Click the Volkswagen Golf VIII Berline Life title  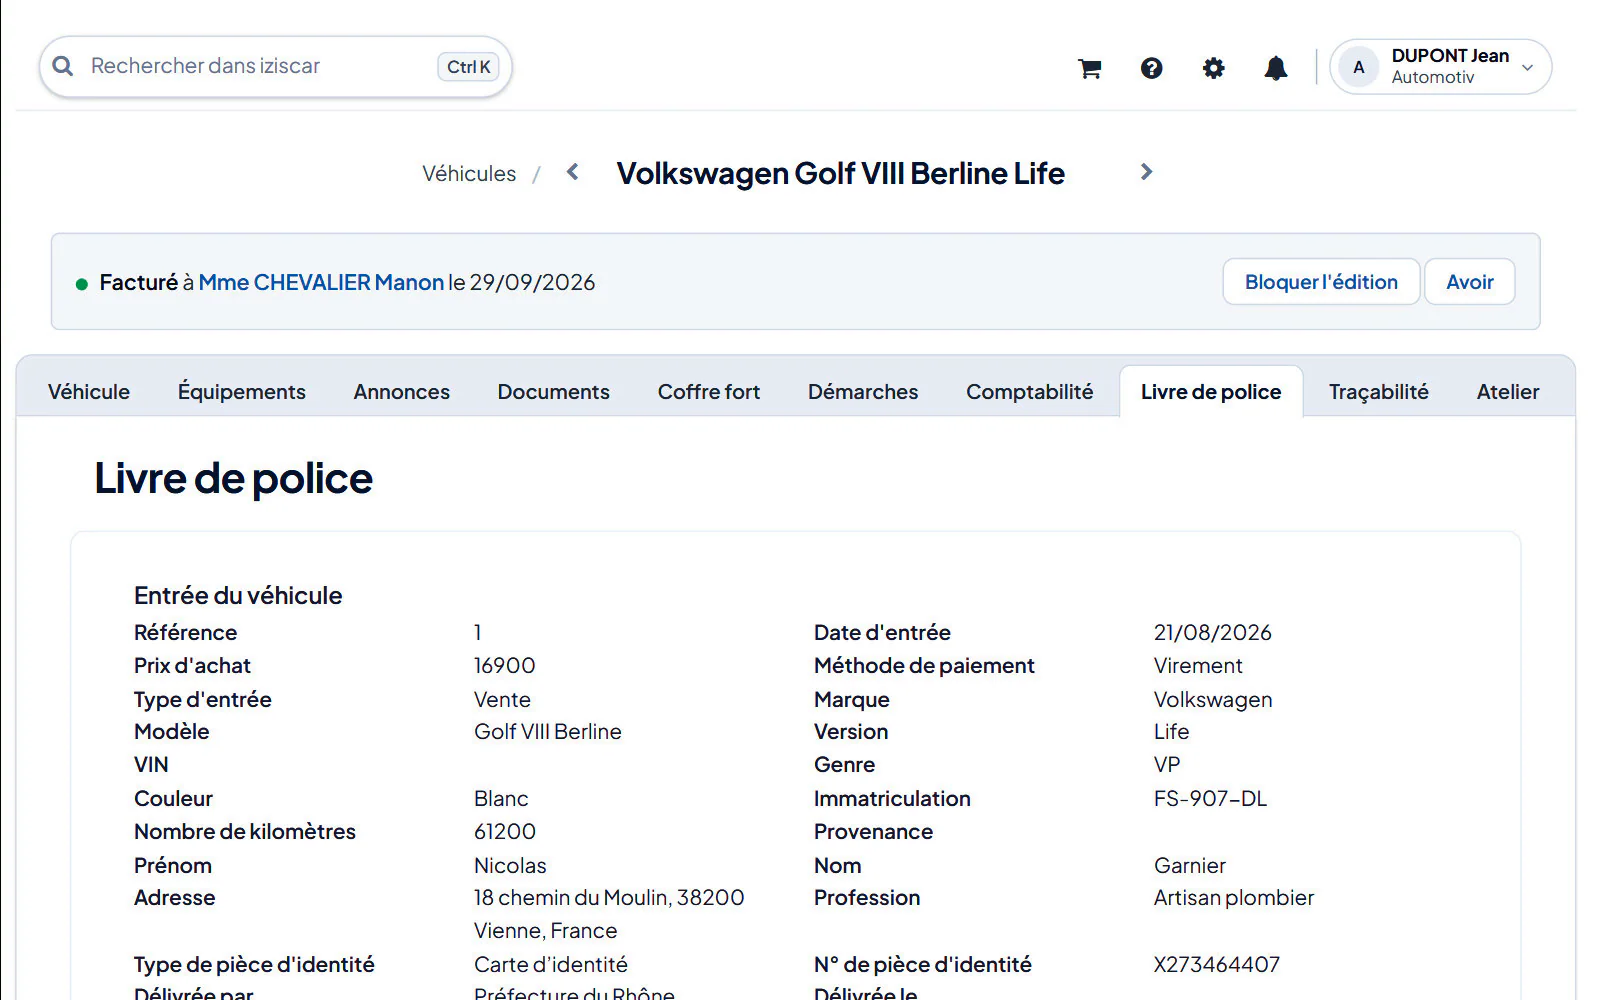point(840,173)
